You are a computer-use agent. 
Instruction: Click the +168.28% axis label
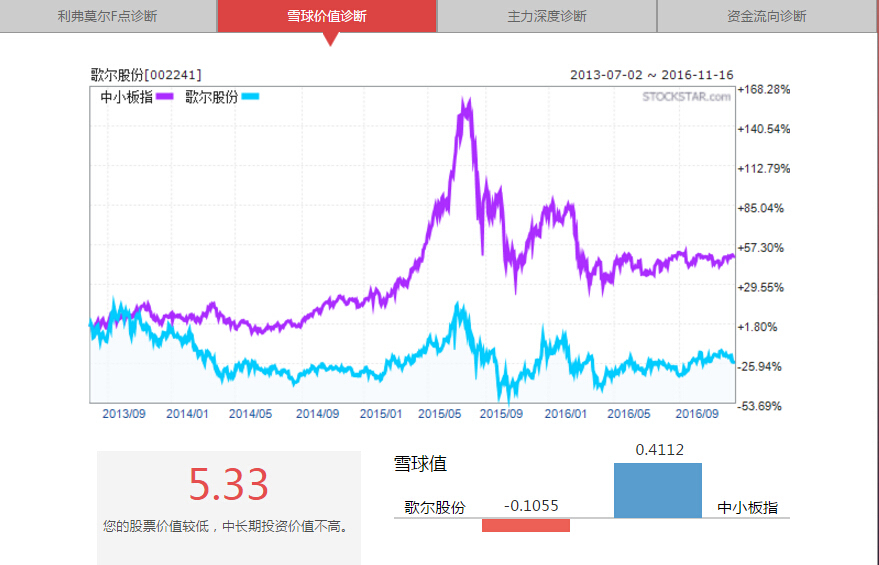pyautogui.click(x=764, y=90)
